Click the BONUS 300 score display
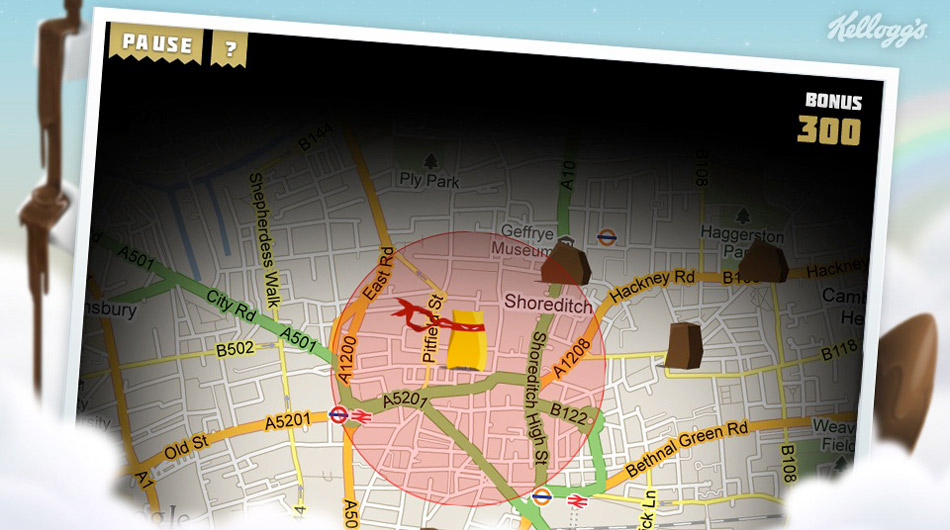 click(830, 119)
